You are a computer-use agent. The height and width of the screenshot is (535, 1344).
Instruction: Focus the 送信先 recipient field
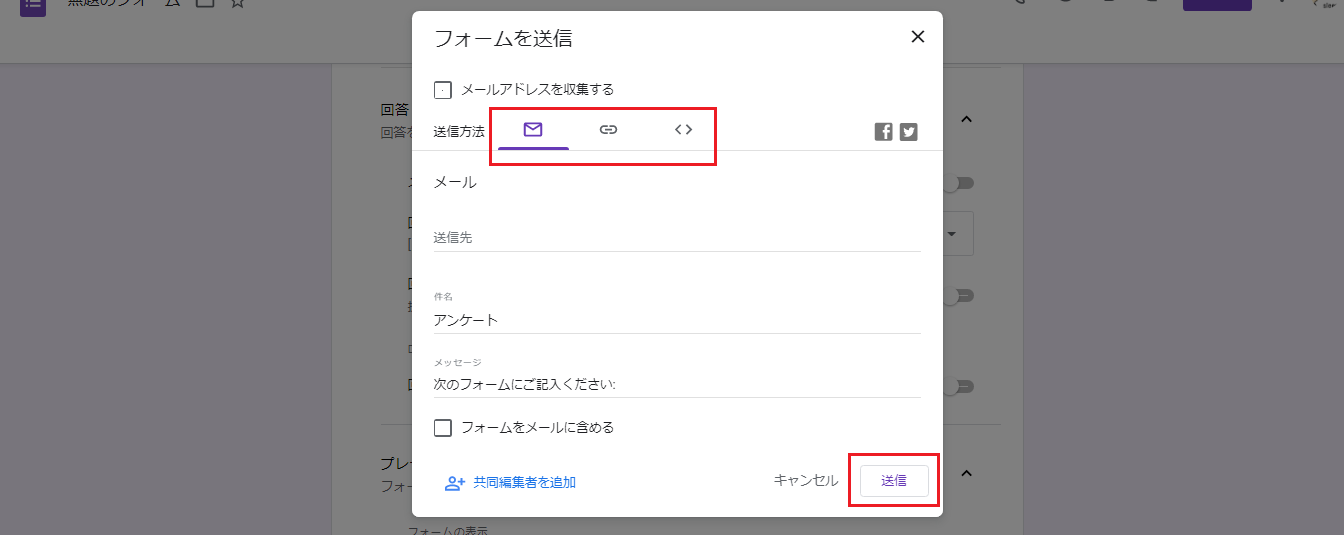676,238
